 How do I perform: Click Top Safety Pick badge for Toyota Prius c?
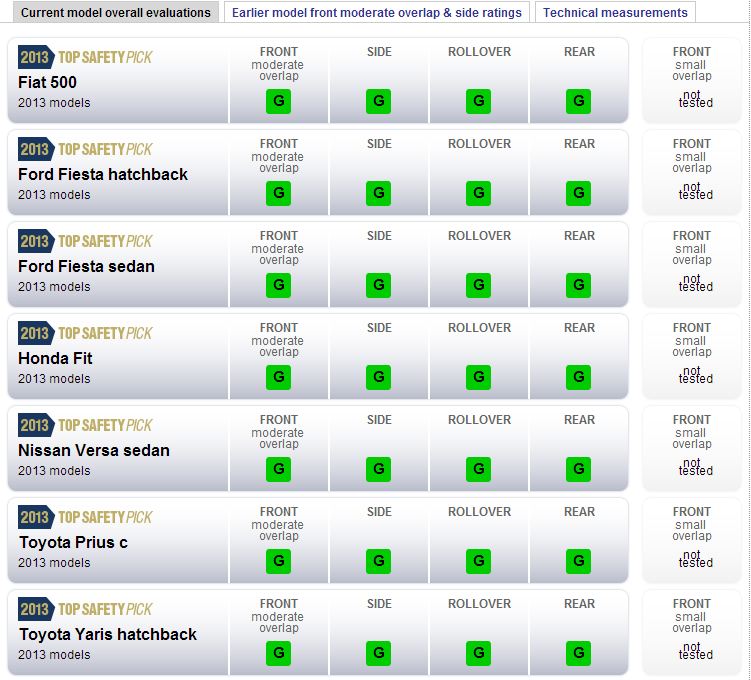[x=86, y=517]
